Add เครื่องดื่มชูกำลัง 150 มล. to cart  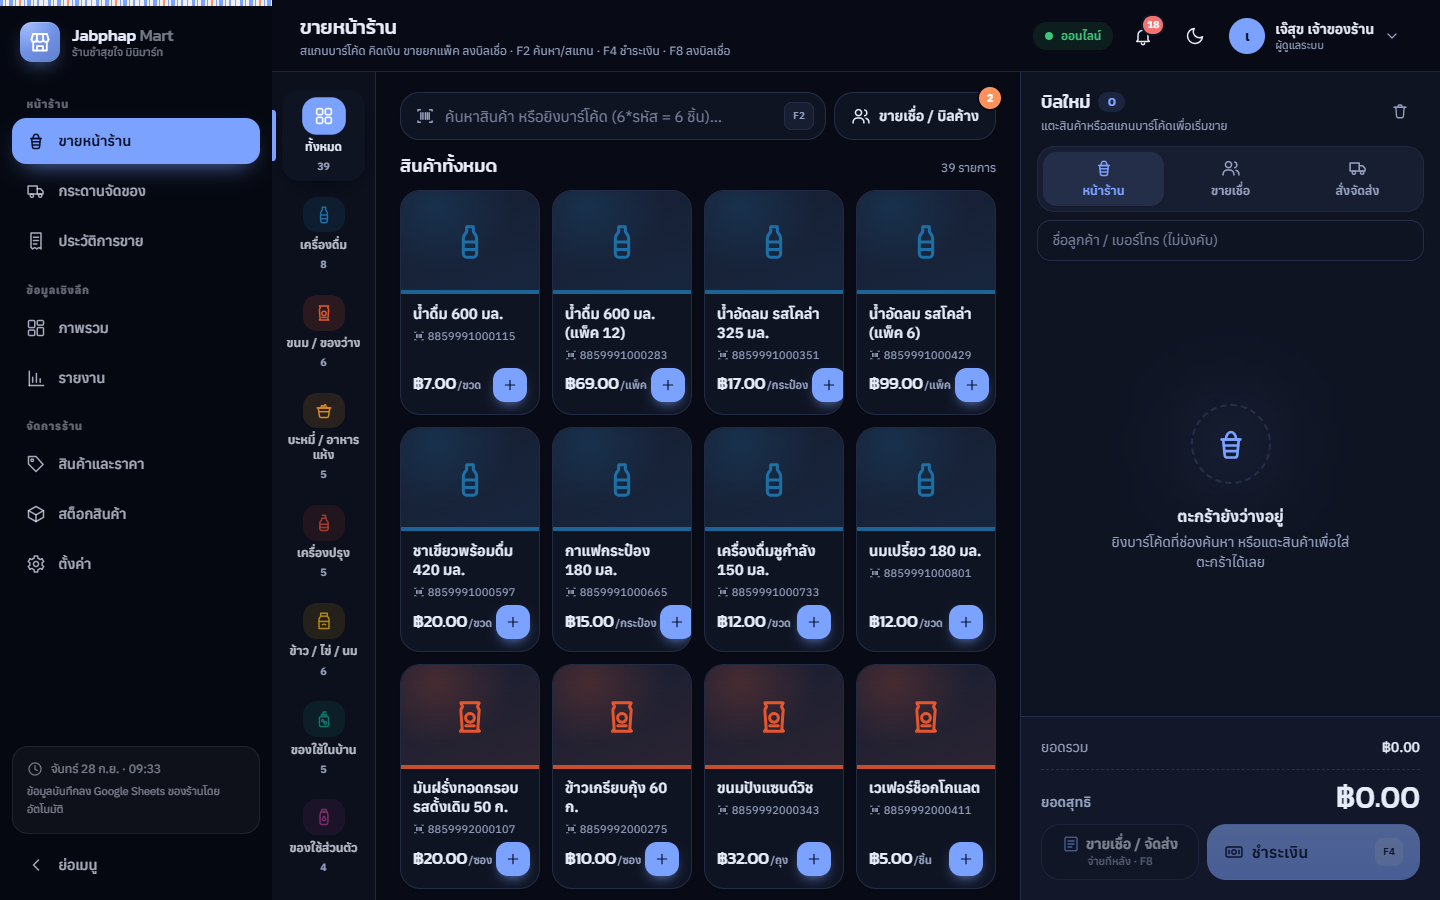tap(814, 622)
